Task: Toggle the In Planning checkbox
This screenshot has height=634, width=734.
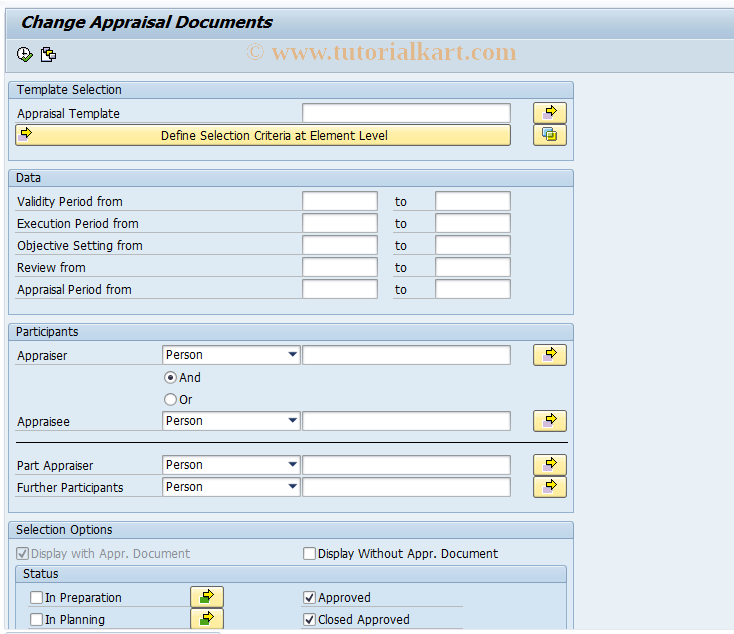Action: (36, 619)
